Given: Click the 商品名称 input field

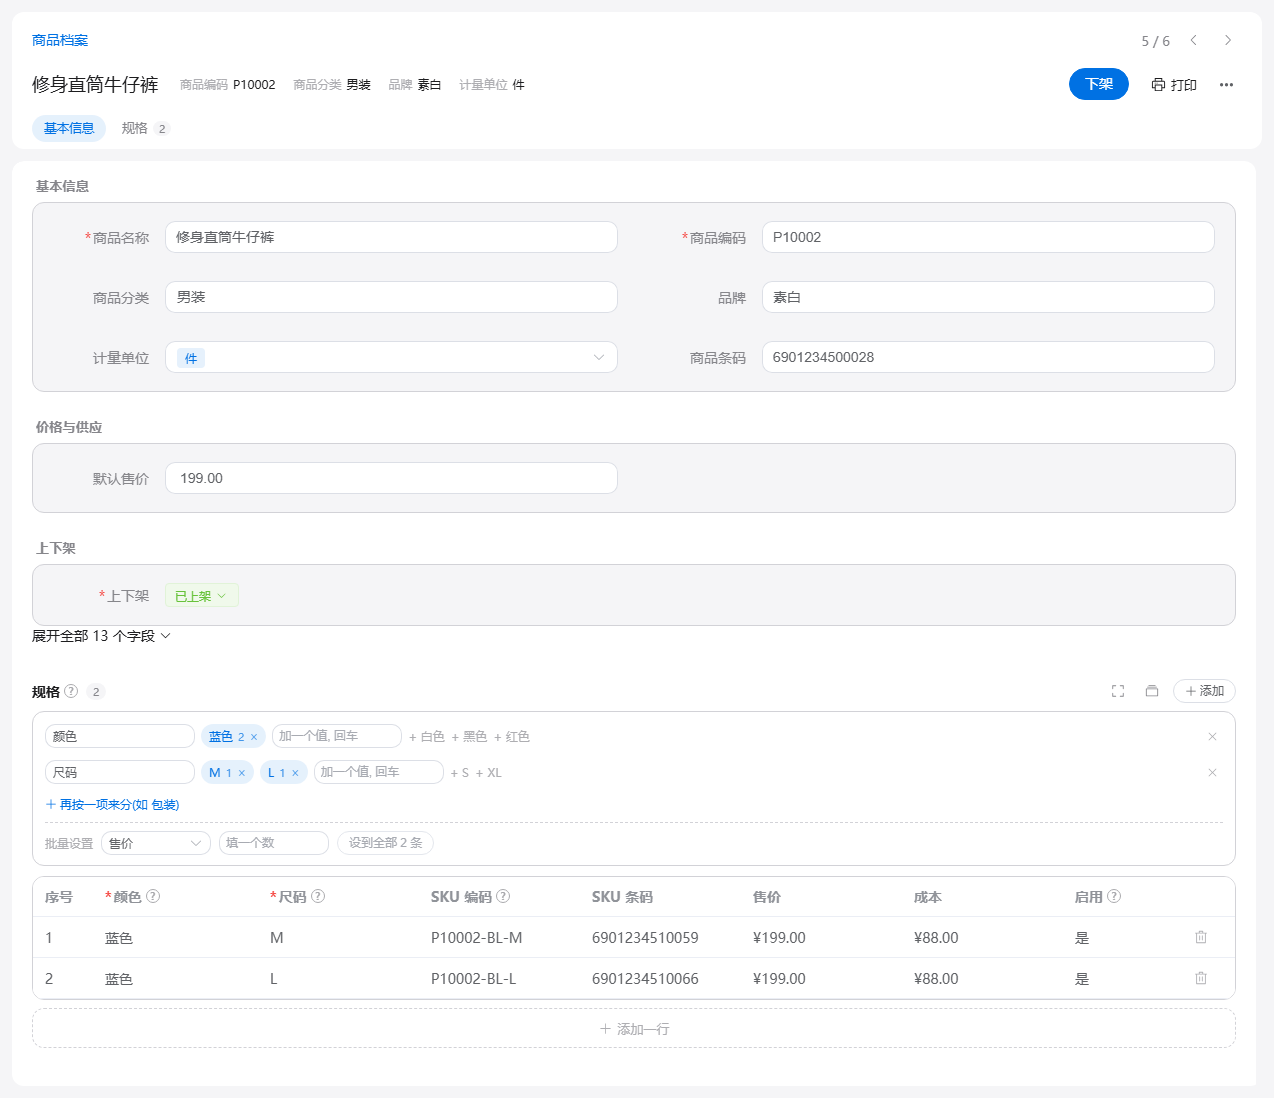Looking at the screenshot, I should 391,237.
